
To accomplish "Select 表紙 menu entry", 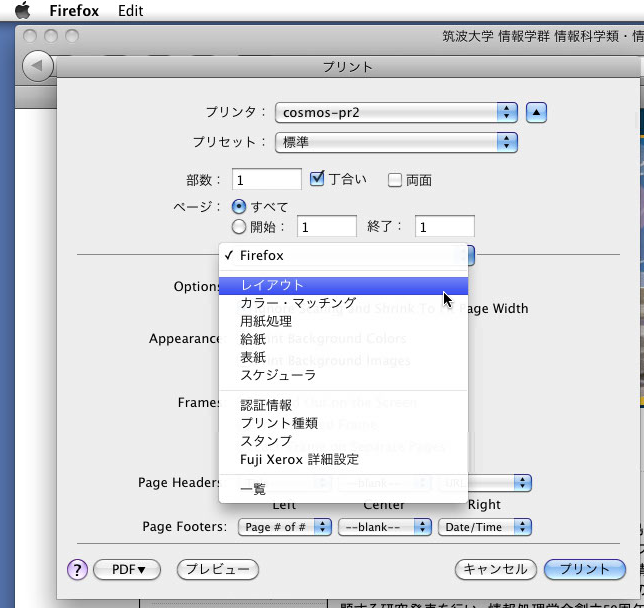I will 343,357.
